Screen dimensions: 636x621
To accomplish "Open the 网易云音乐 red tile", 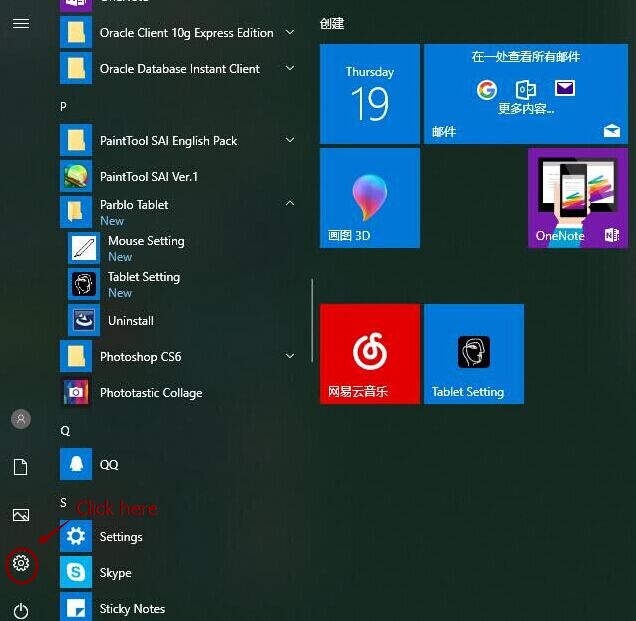I will [x=370, y=354].
